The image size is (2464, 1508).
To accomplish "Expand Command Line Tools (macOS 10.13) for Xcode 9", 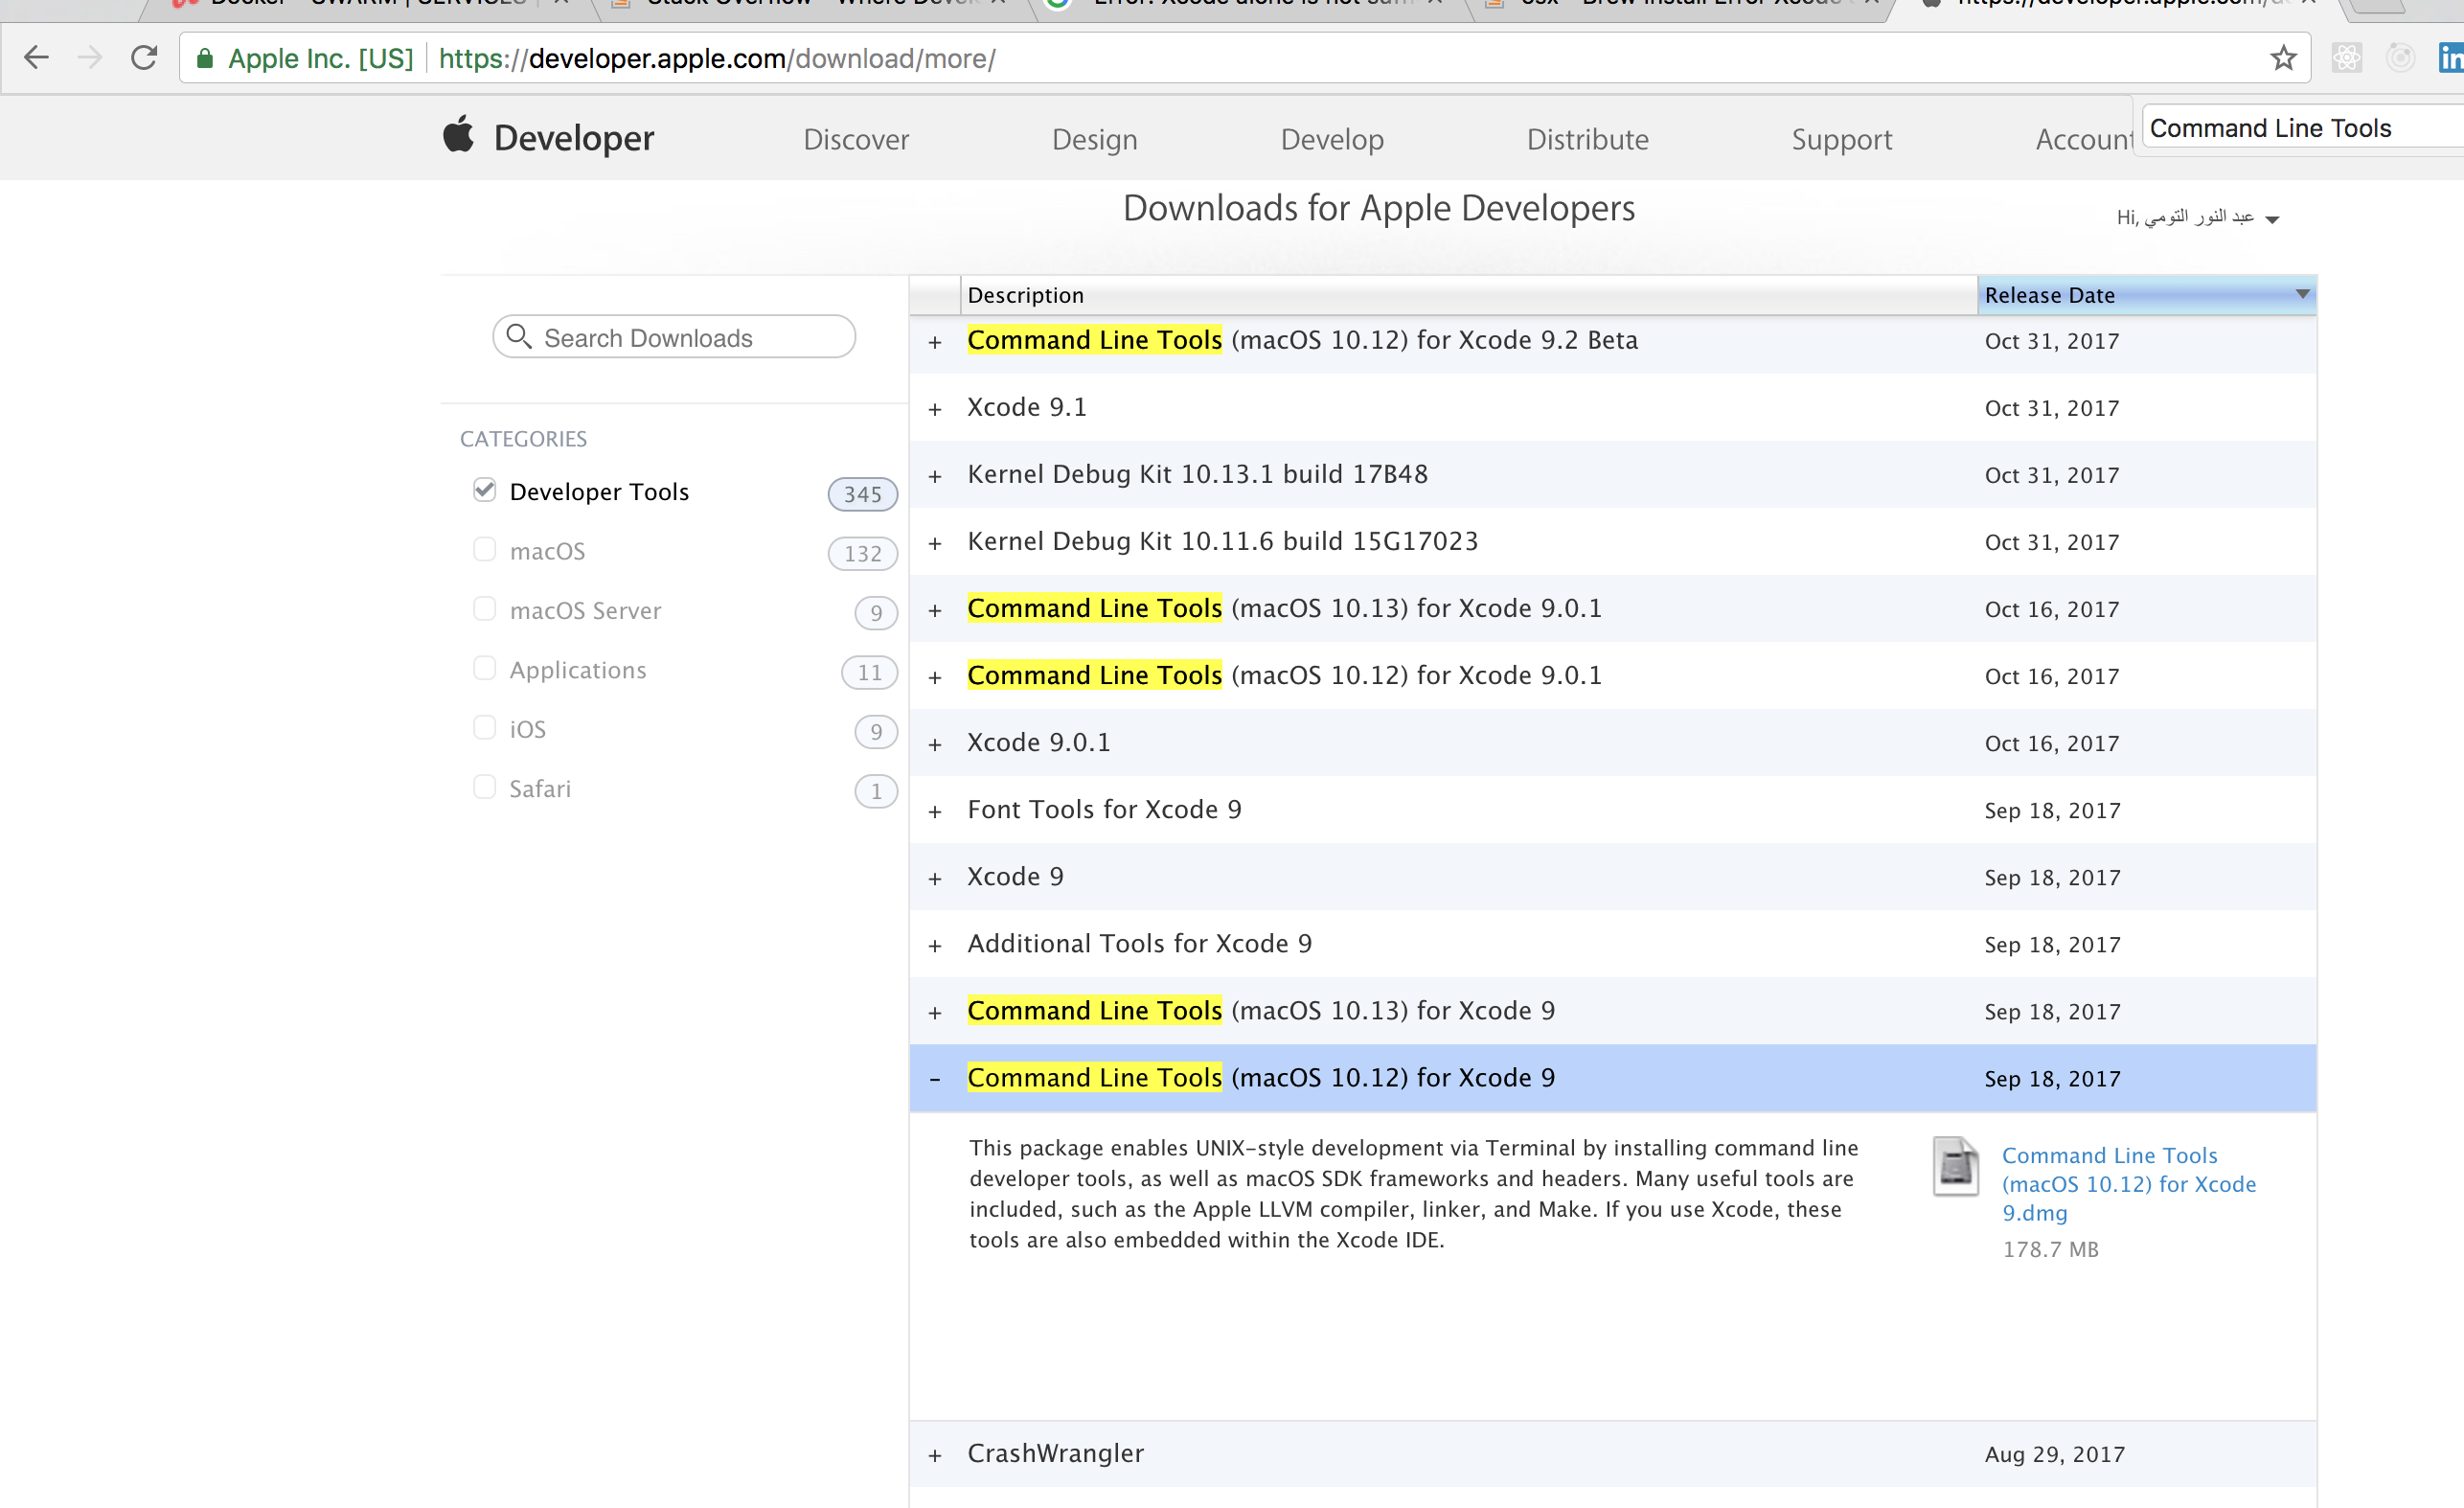I will tap(935, 1013).
